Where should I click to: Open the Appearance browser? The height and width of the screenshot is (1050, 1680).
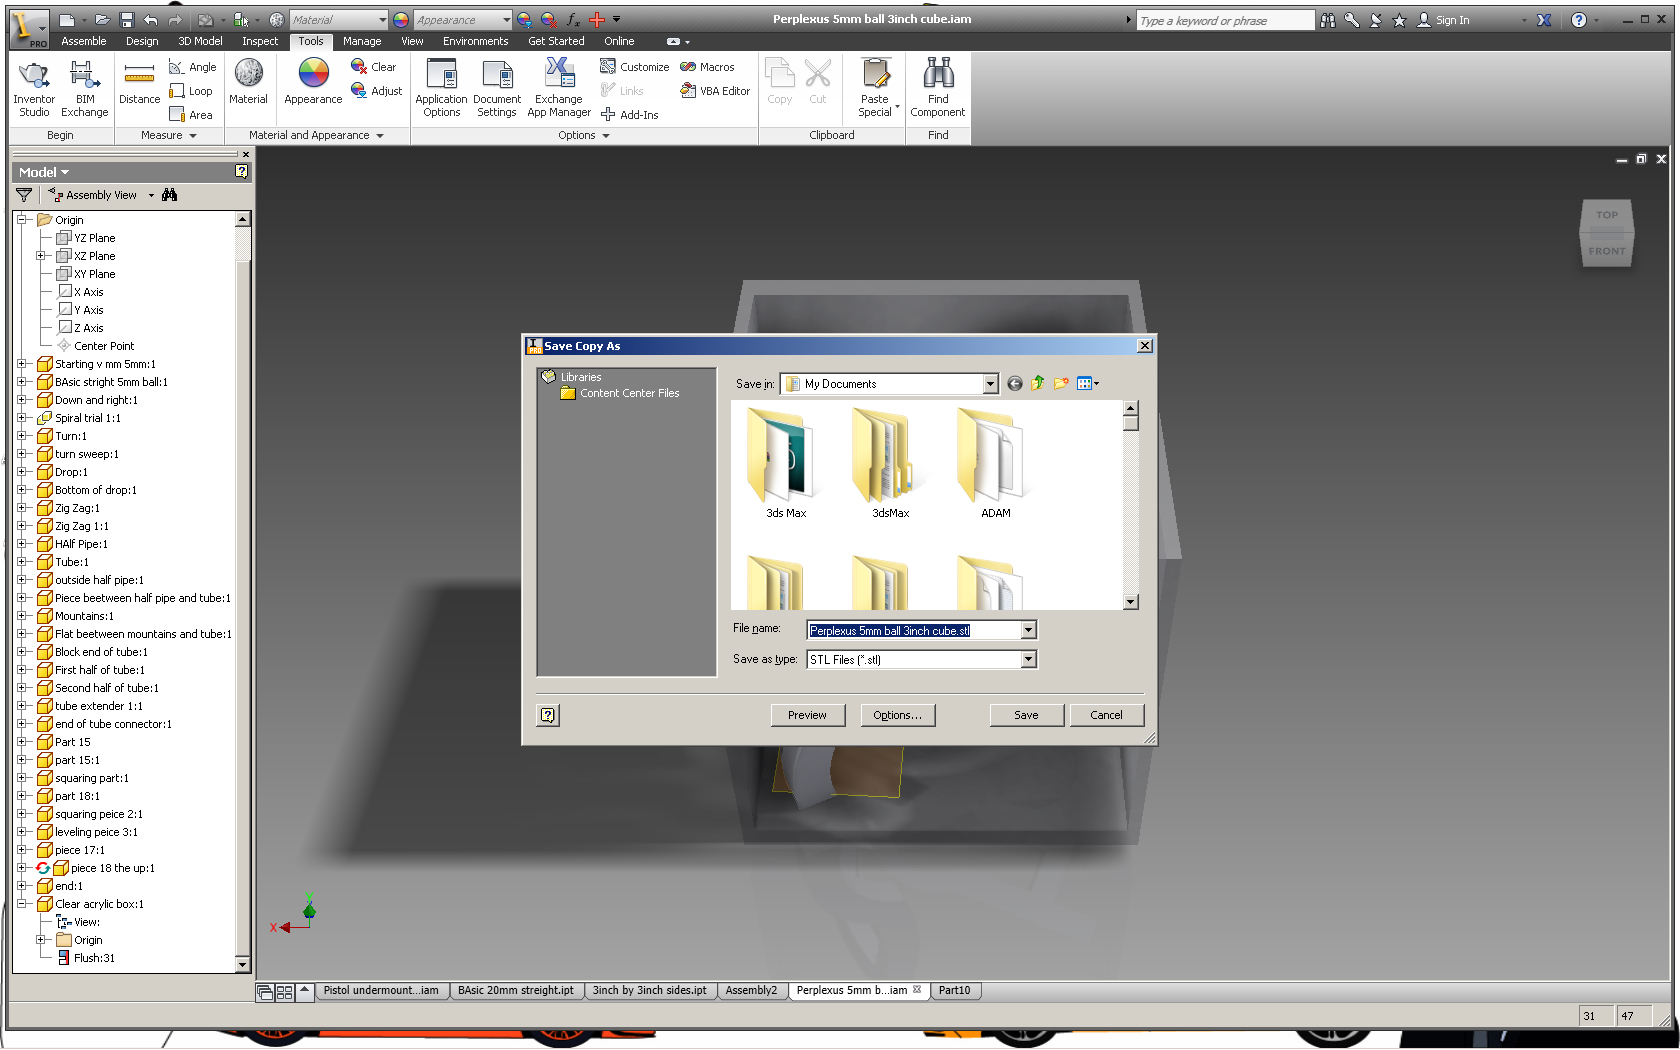(313, 82)
